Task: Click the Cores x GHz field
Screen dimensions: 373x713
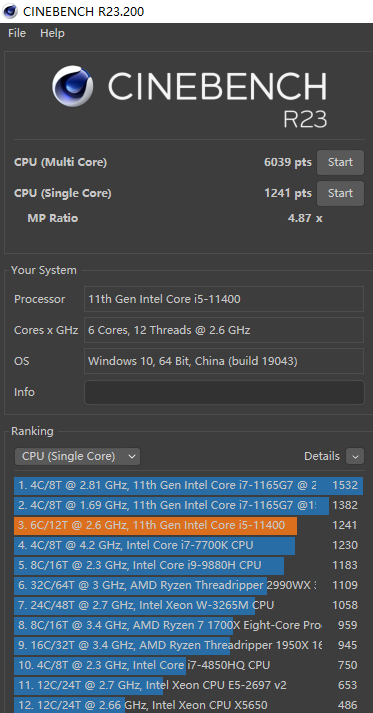Action: coord(224,330)
